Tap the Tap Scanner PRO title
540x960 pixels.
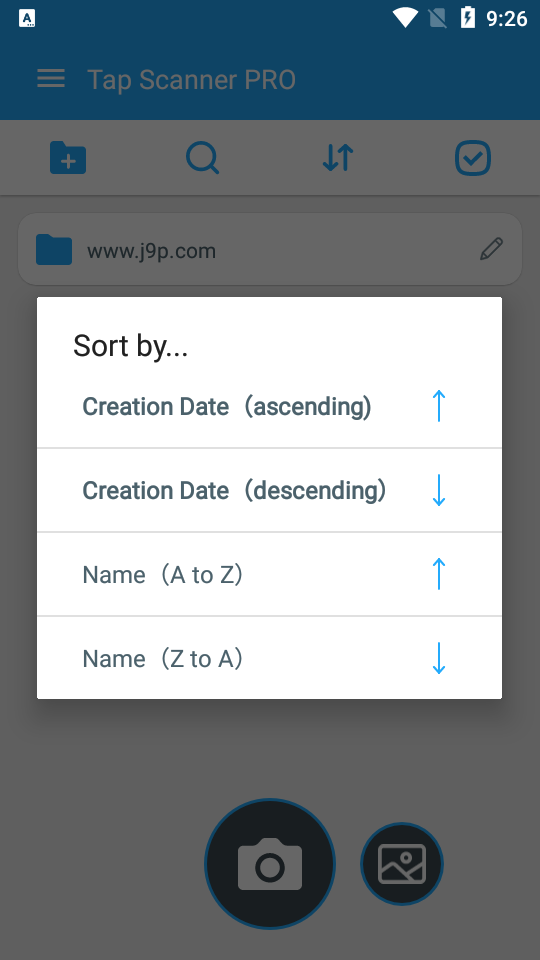click(192, 80)
